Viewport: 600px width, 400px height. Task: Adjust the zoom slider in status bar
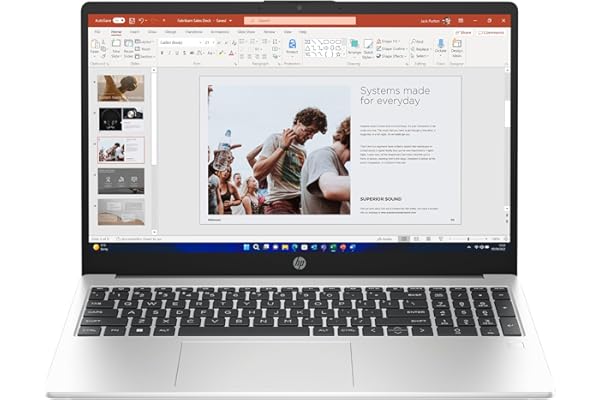[x=468, y=239]
